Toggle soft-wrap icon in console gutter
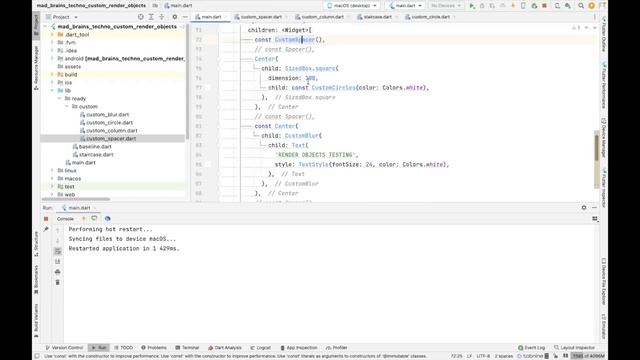This screenshot has width=640, height=360. 58,251
